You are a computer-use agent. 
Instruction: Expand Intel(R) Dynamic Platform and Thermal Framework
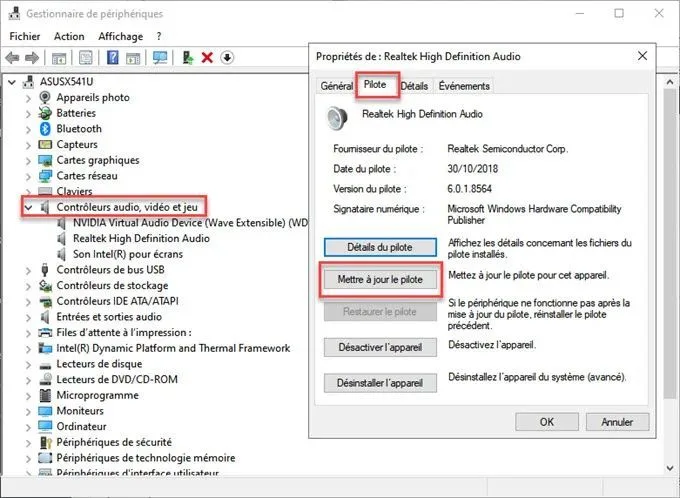tap(28, 348)
